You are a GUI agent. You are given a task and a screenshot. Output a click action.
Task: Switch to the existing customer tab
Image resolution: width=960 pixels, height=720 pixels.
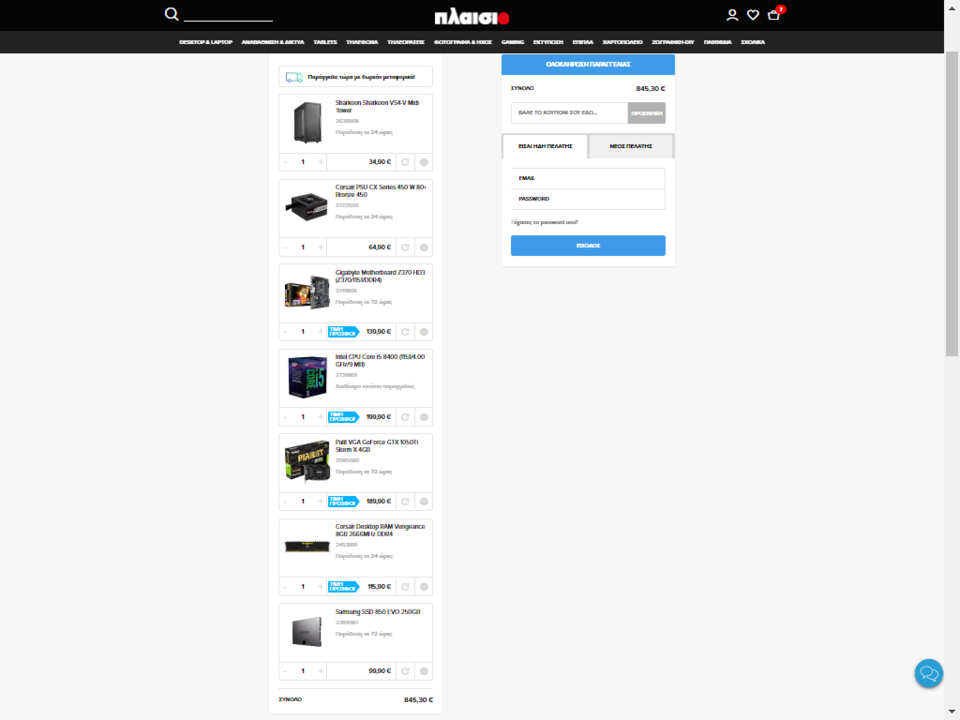tap(545, 146)
